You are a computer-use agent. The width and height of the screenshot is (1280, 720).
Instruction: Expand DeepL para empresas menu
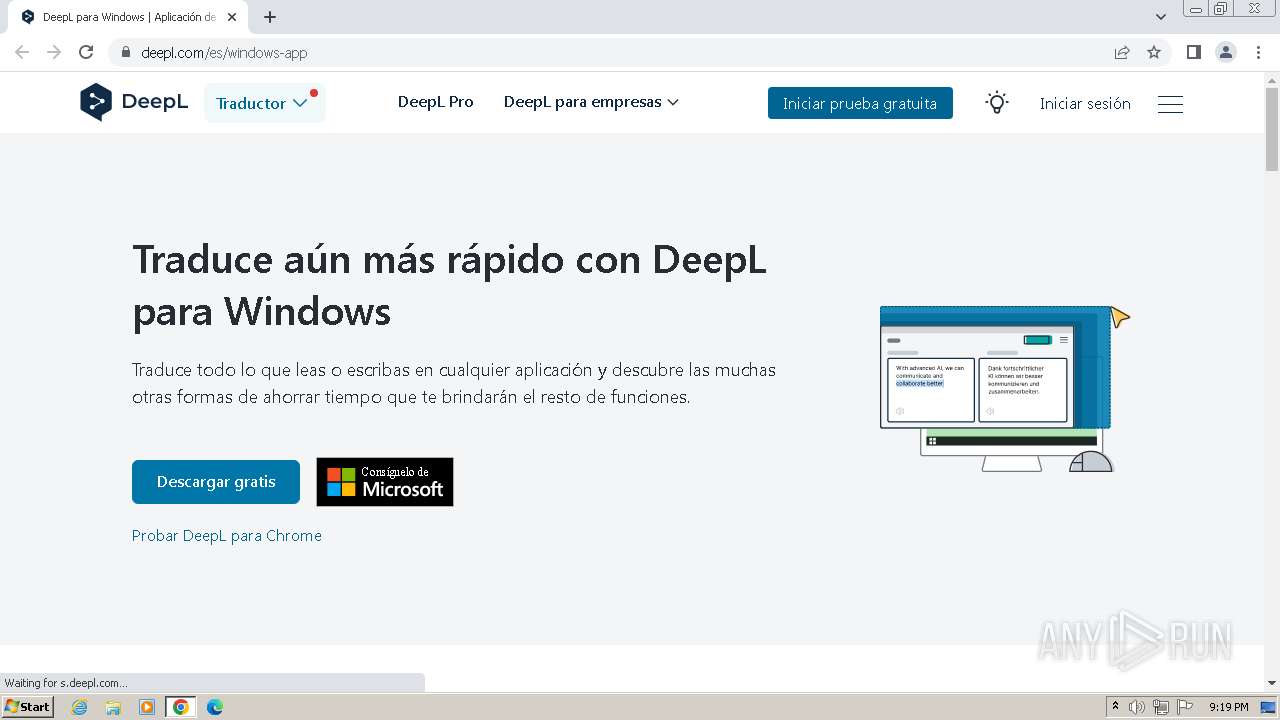point(591,102)
